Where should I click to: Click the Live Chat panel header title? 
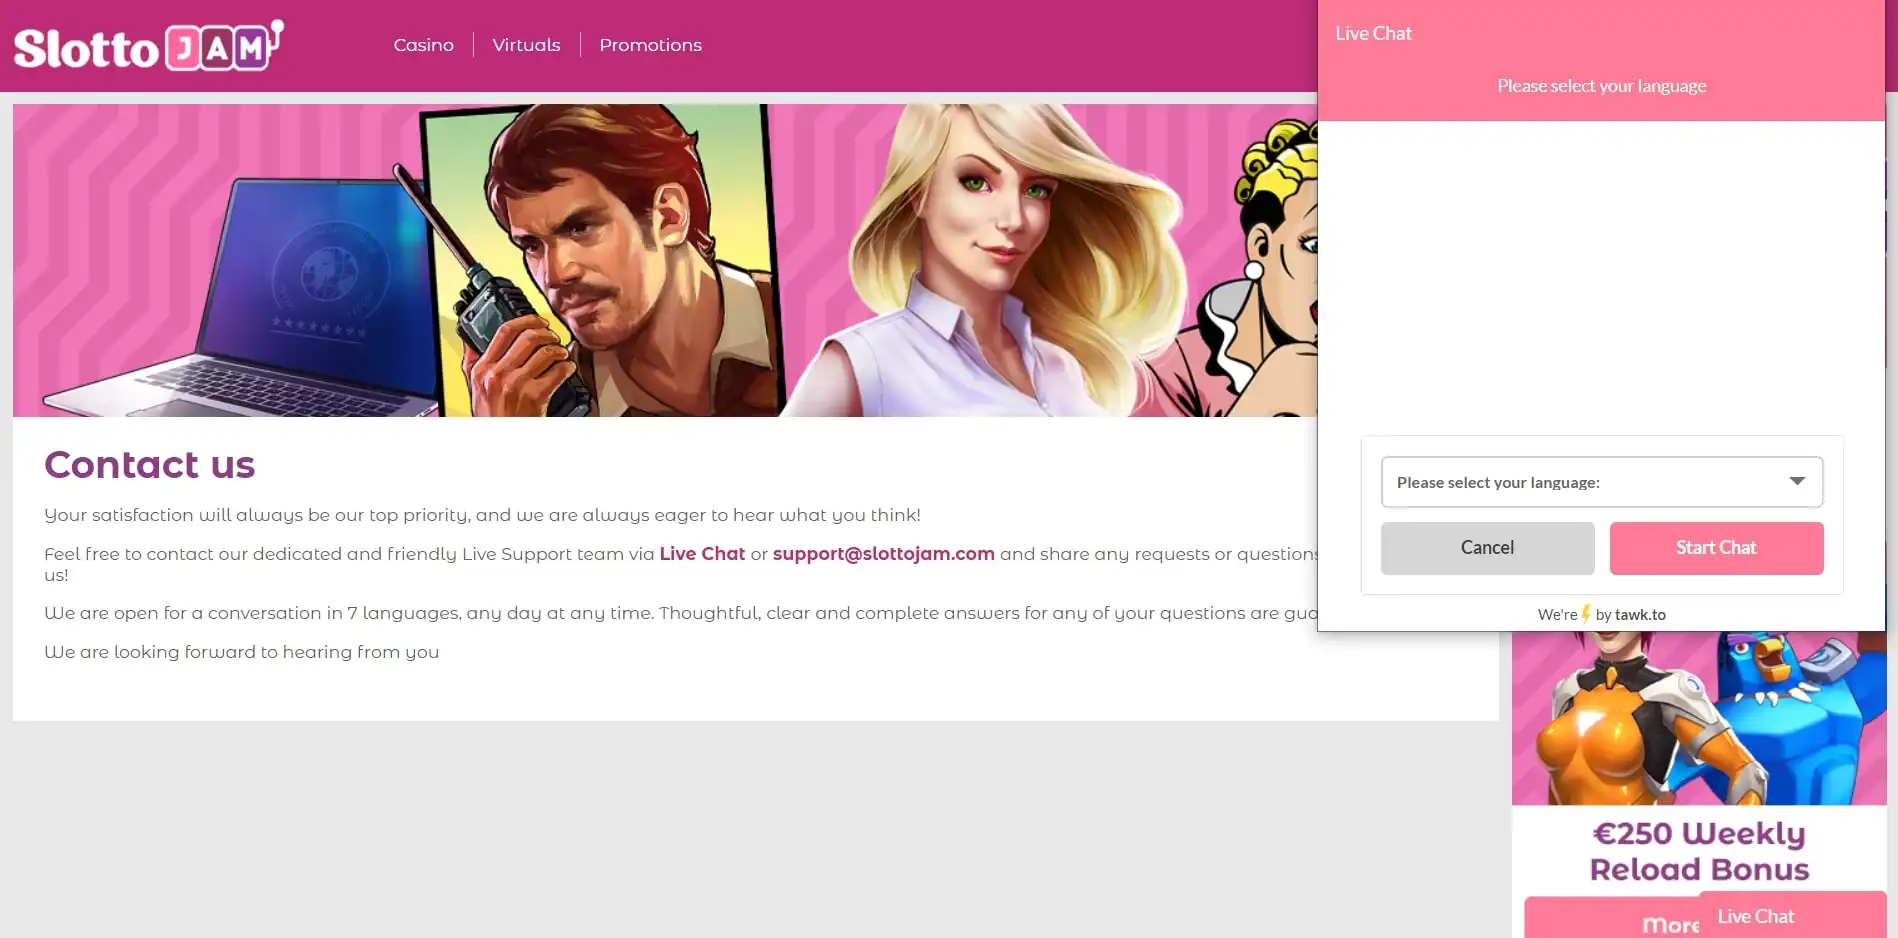point(1373,34)
